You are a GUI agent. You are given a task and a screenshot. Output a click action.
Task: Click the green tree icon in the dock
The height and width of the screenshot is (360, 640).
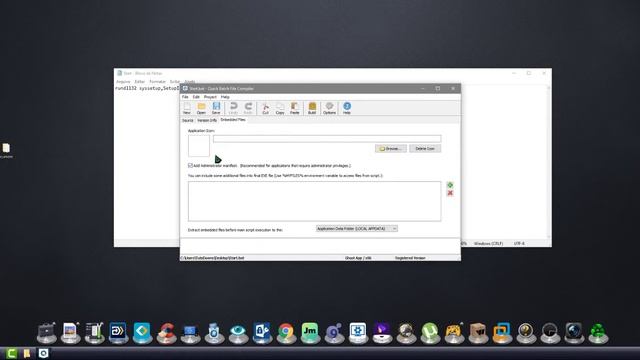(x=598, y=333)
